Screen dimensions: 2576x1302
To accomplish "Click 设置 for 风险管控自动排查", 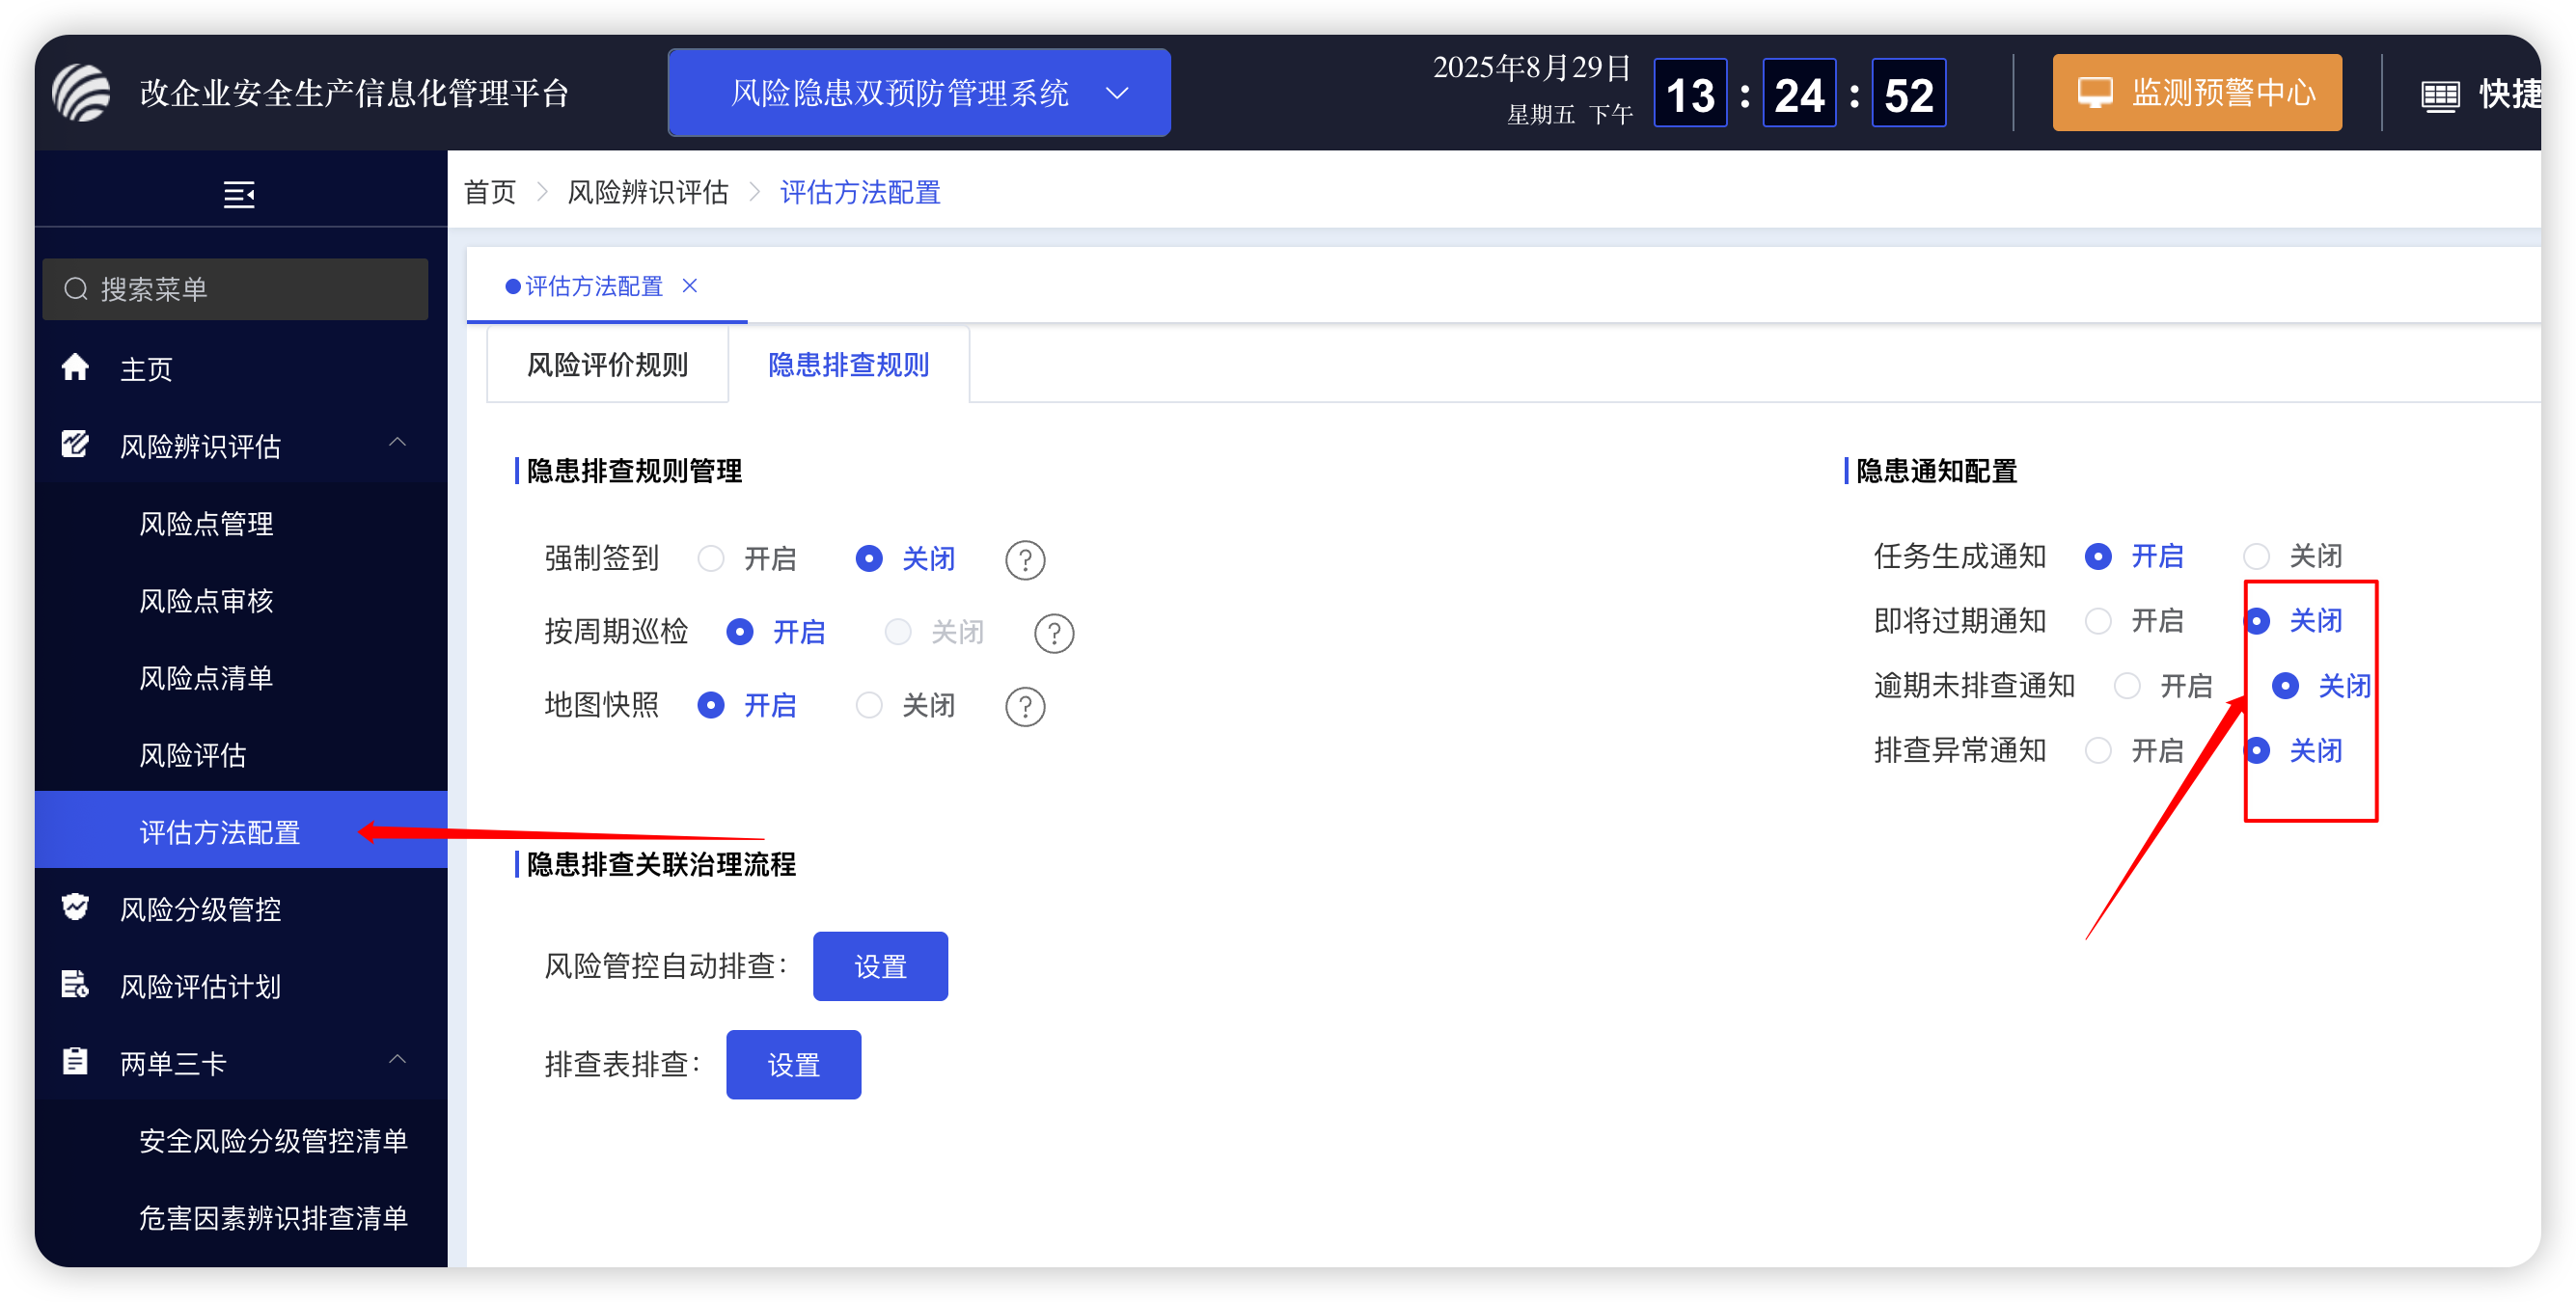I will (x=880, y=966).
